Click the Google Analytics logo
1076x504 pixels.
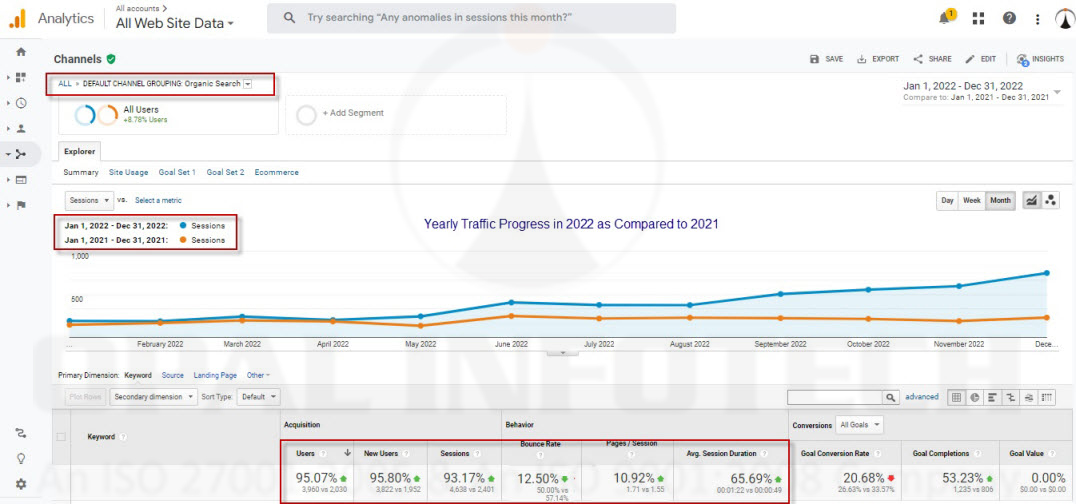(x=17, y=19)
